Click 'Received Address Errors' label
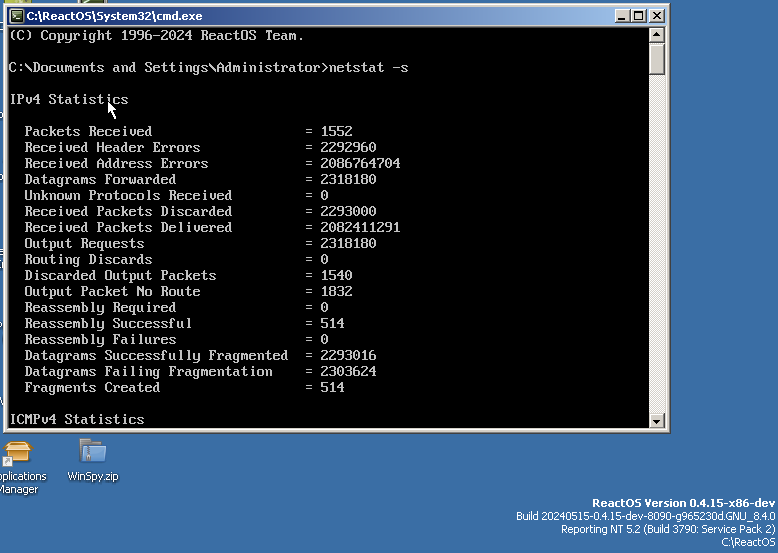 click(x=117, y=163)
